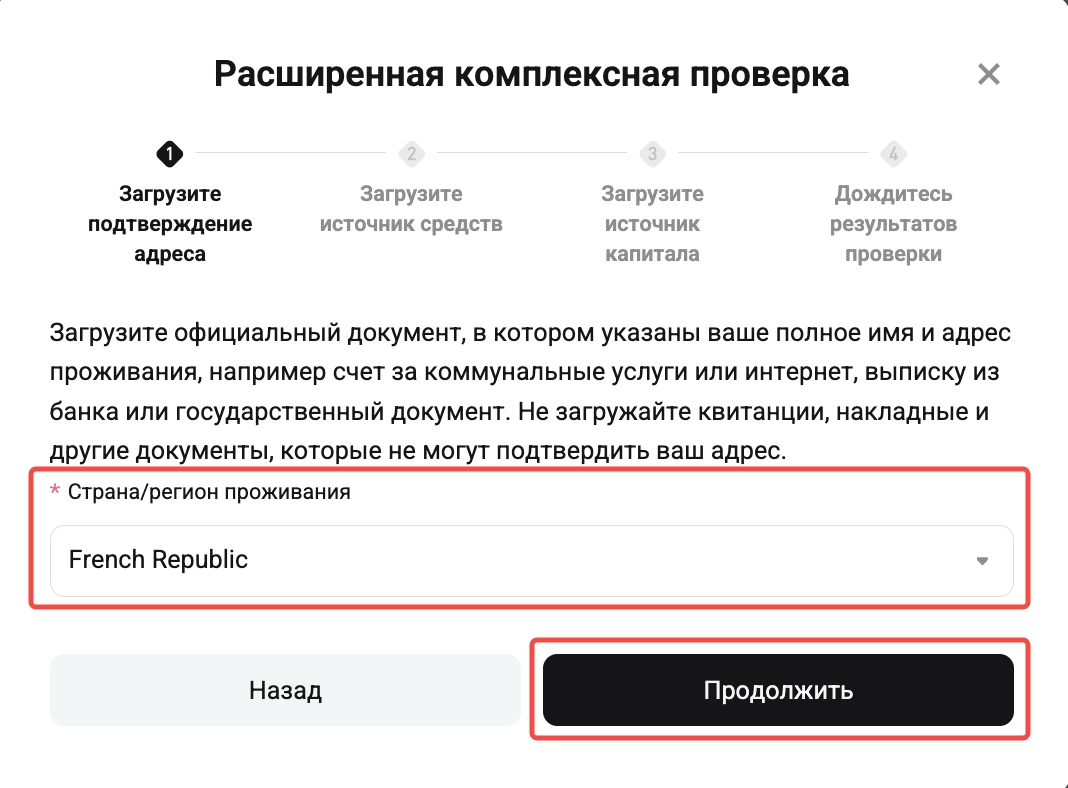Viewport: 1068px width, 788px height.
Task: Click the "Назад" button
Action: tap(285, 690)
